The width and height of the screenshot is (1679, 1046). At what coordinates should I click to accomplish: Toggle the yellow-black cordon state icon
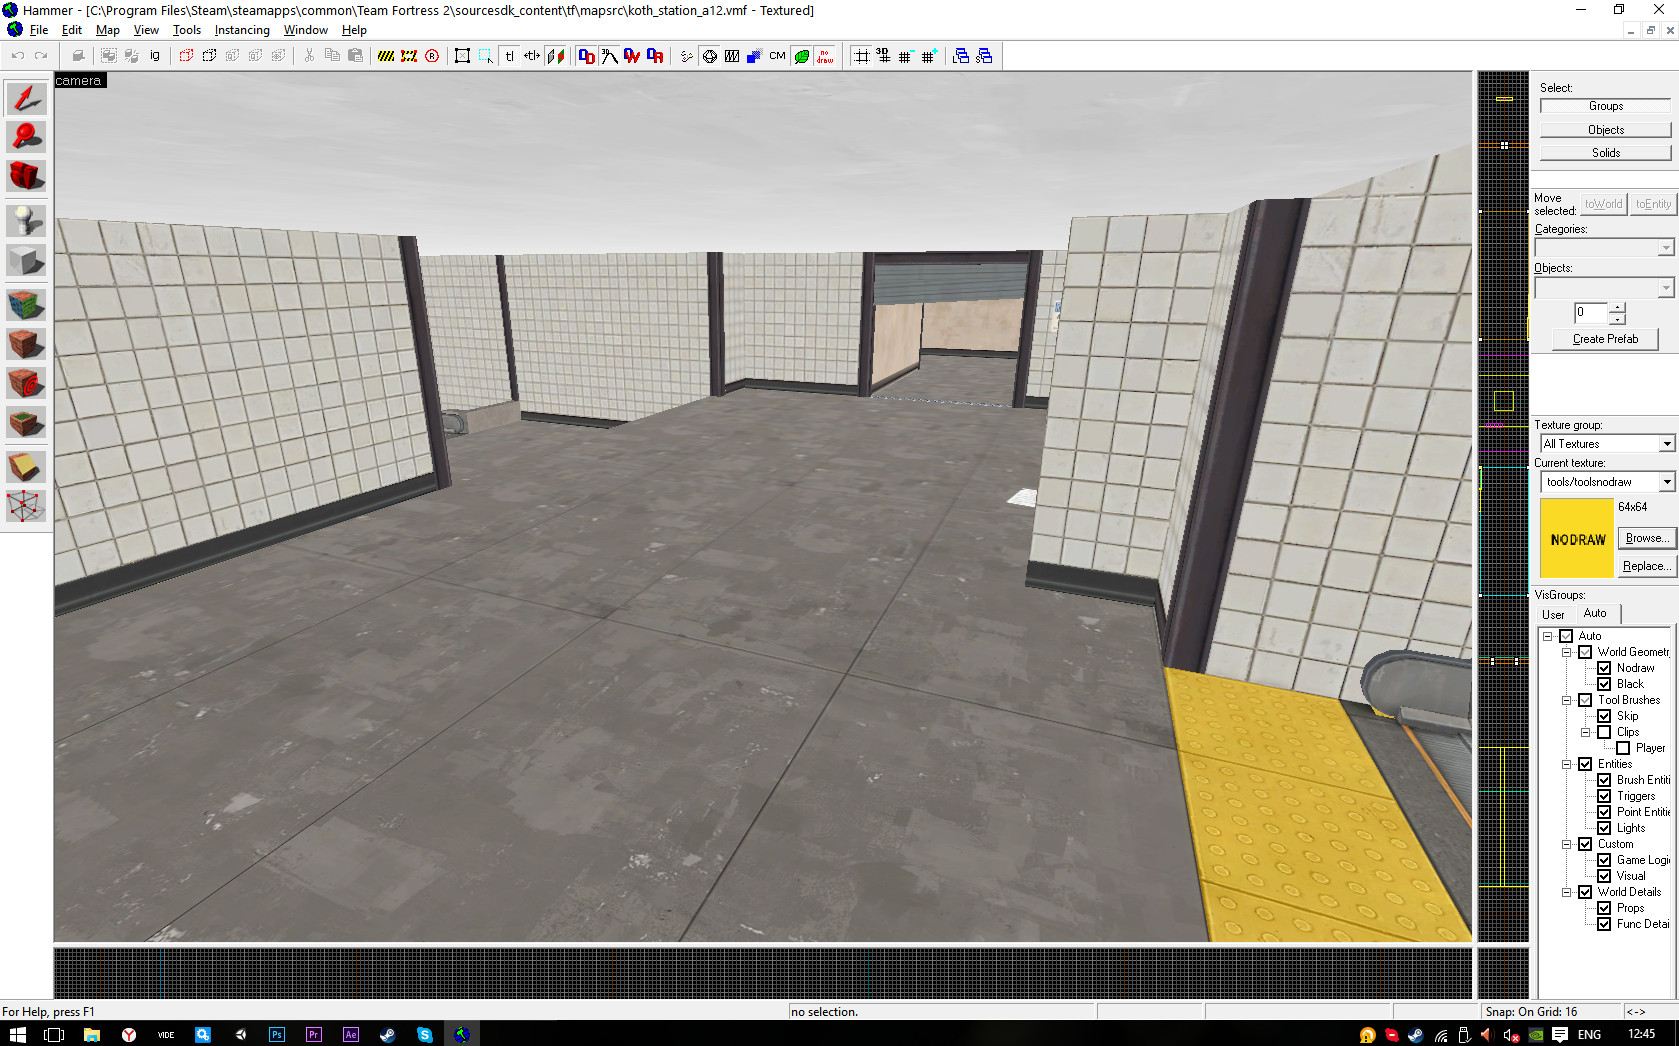tap(386, 56)
